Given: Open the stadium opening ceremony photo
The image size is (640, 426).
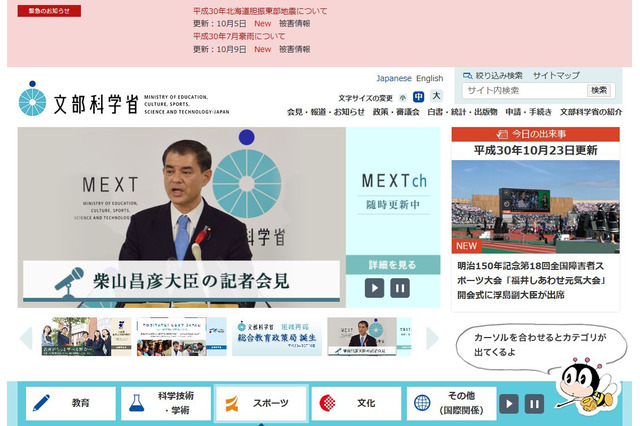Looking at the screenshot, I should coord(536,207).
